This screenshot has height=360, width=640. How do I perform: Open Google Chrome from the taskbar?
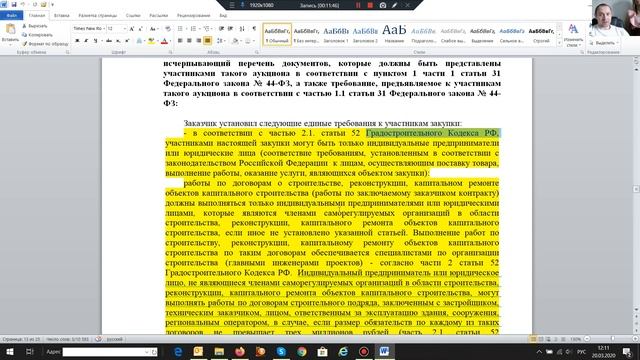[x=302, y=352]
